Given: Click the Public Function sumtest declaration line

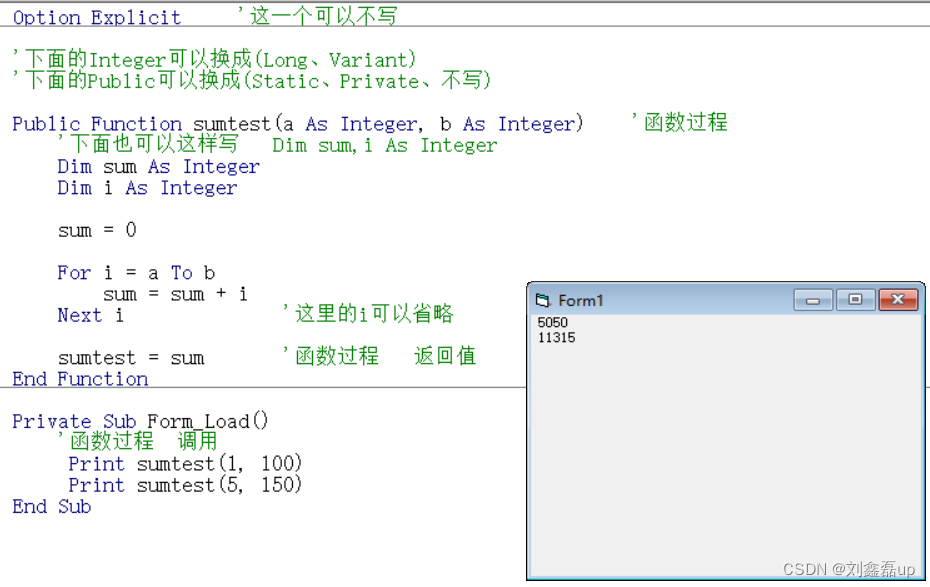Looking at the screenshot, I should pos(298,123).
